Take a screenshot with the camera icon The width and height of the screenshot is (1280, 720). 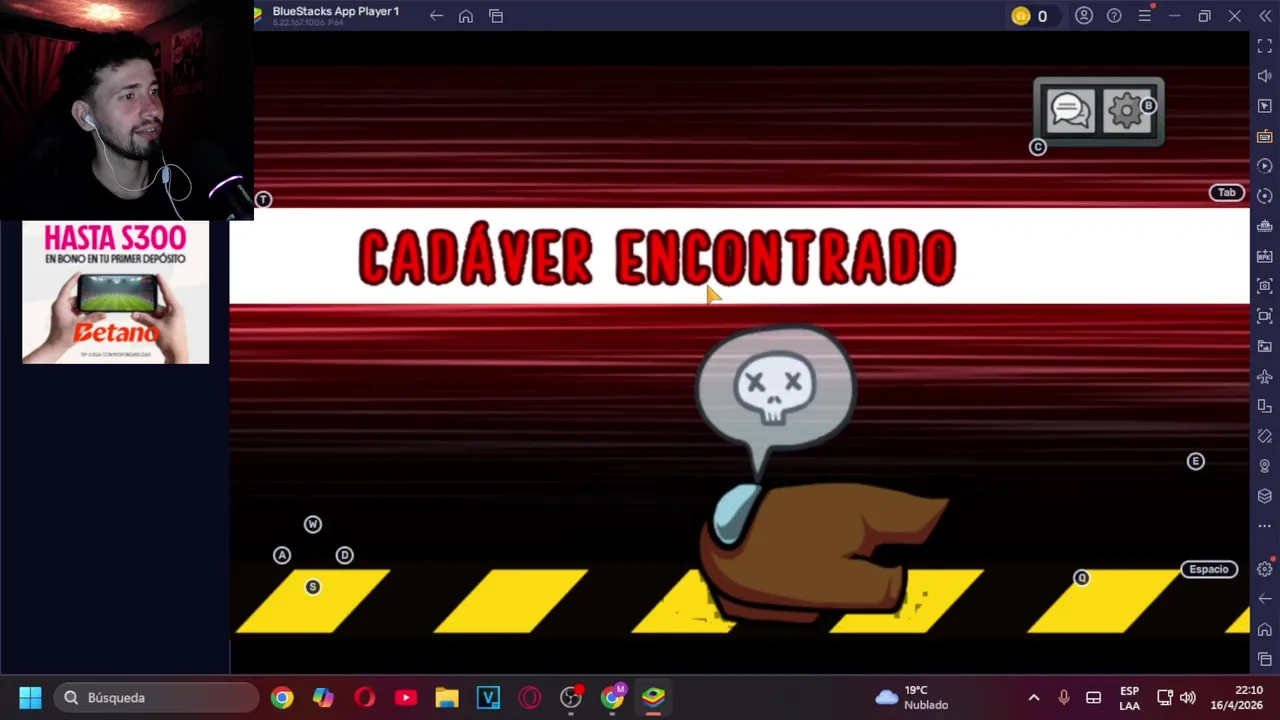[1265, 286]
